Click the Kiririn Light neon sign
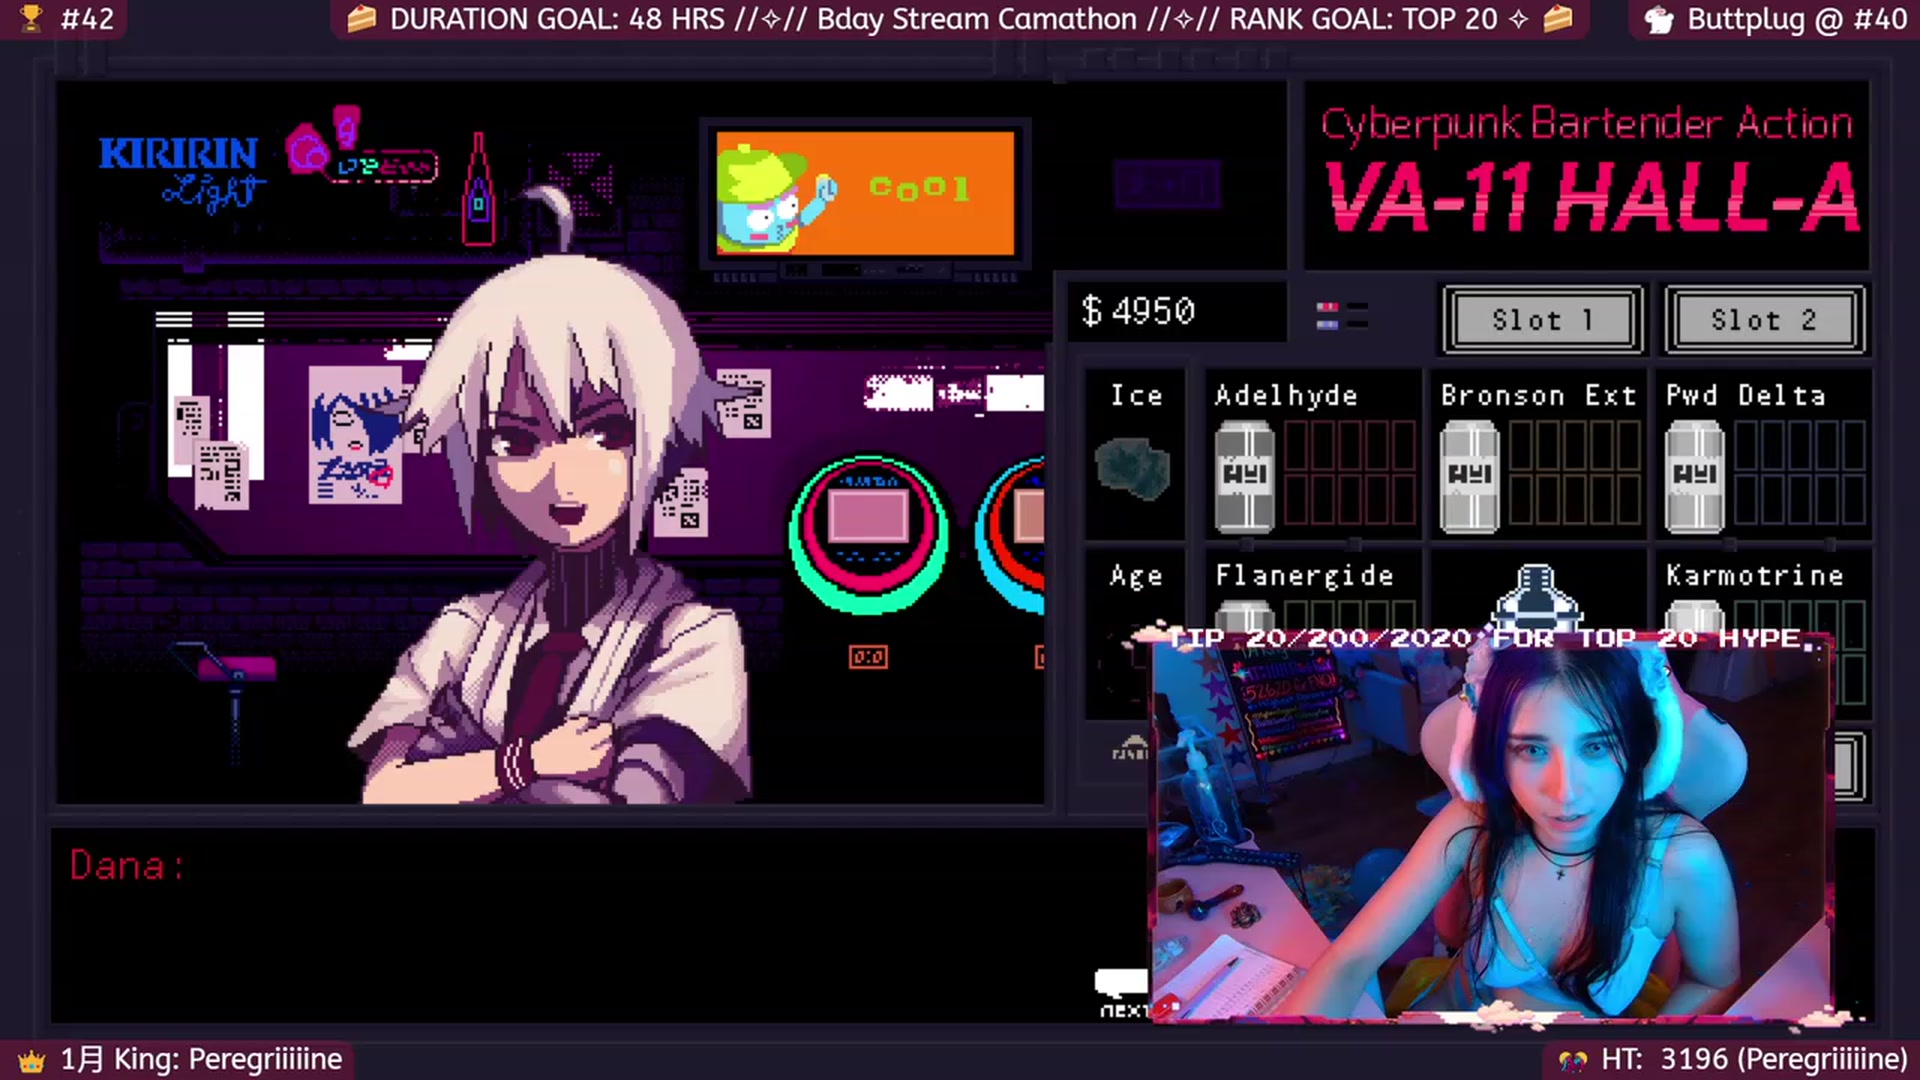 181,172
